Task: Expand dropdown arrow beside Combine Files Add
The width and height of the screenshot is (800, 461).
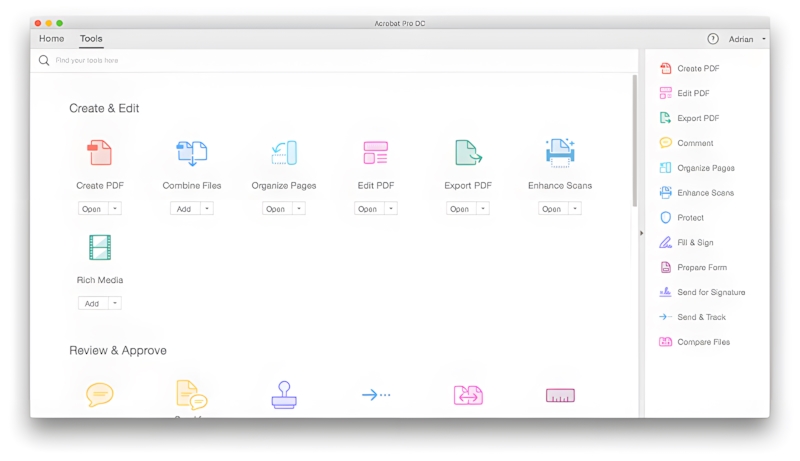Action: point(207,209)
